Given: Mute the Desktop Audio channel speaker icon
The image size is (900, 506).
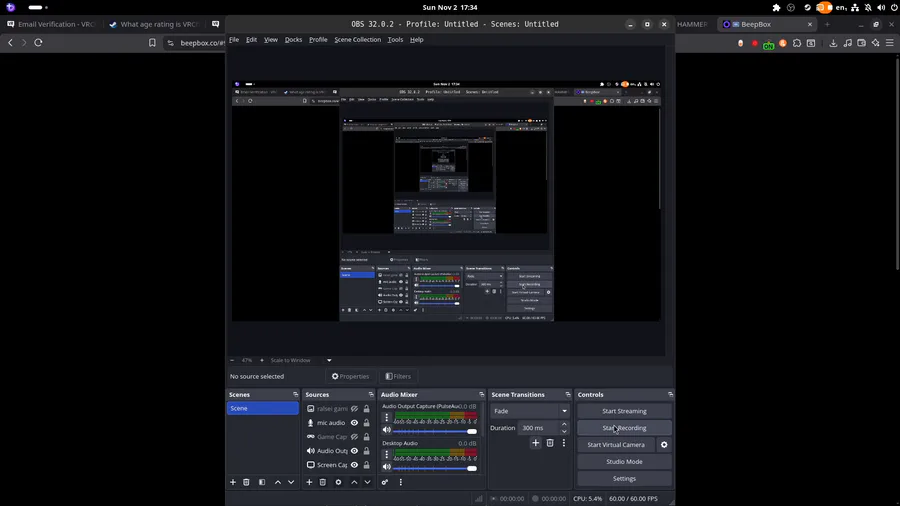Looking at the screenshot, I should [387, 467].
